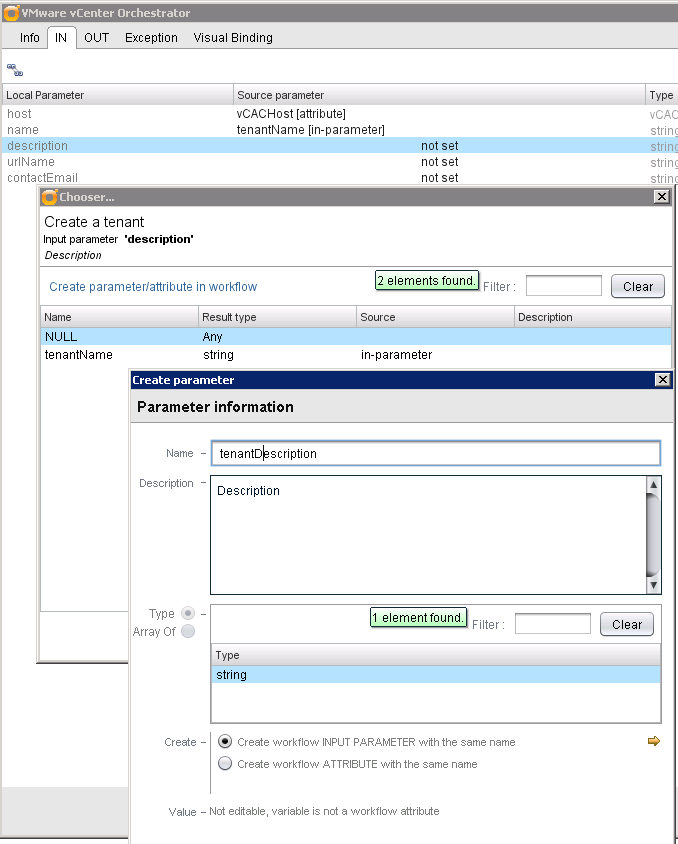The height and width of the screenshot is (844, 678).
Task: Click the Name field containing tenantDescription
Action: click(436, 453)
